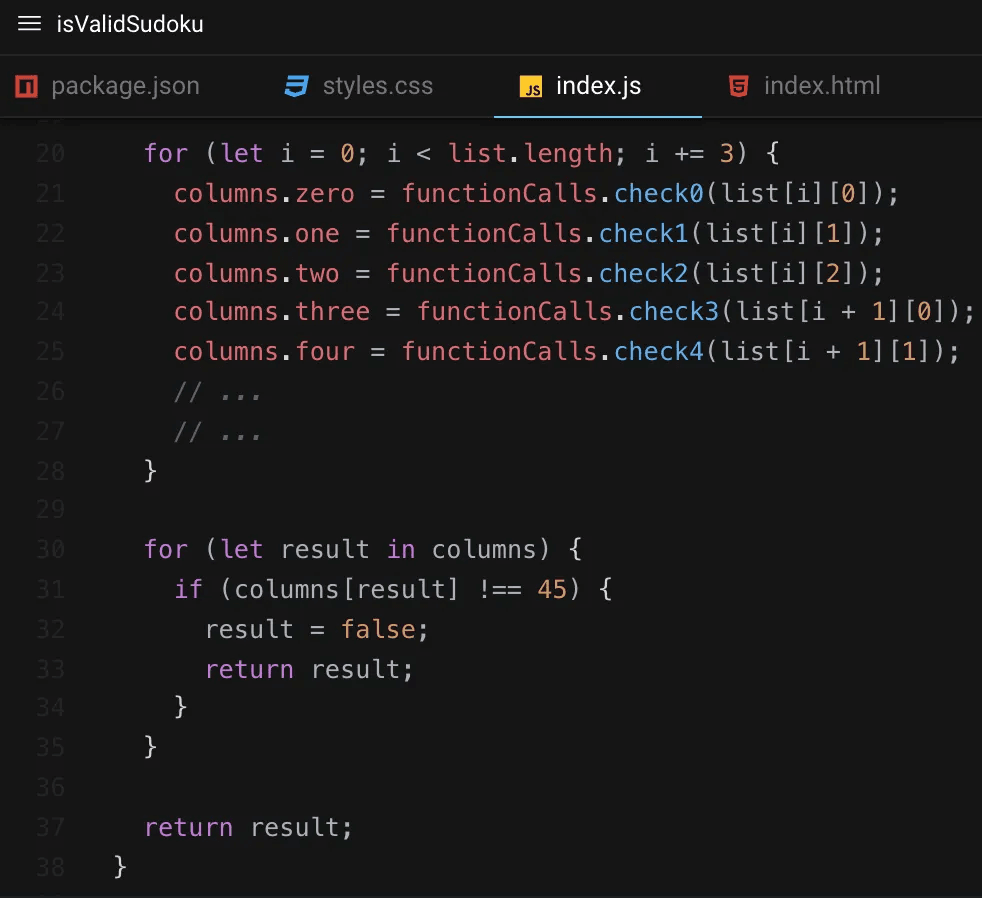Screen dimensions: 982x898
Task: Click the check3 function call
Action: click(674, 312)
